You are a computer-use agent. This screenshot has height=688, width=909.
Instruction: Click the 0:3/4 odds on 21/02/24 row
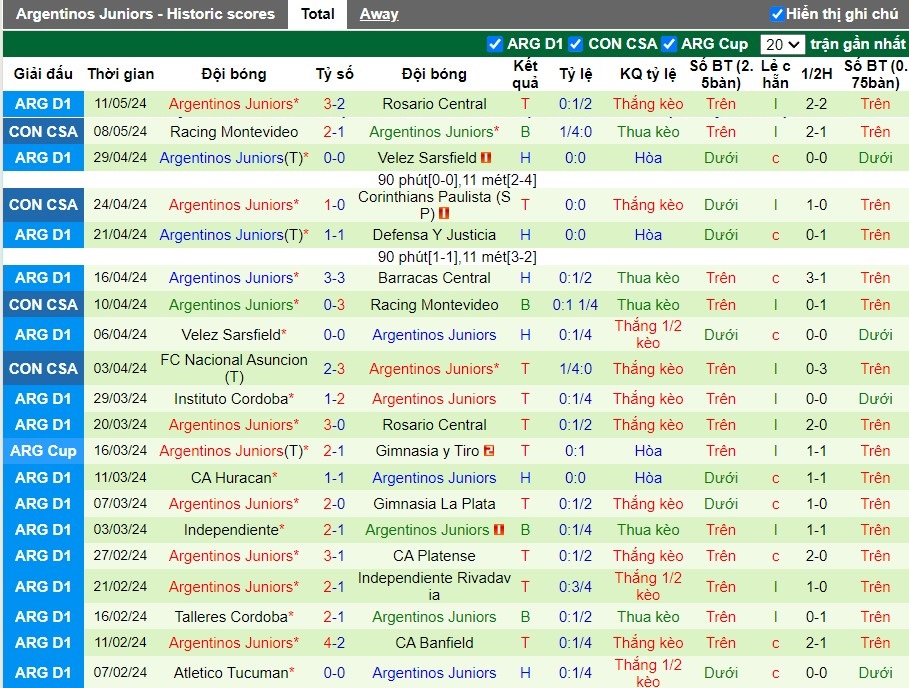(575, 587)
